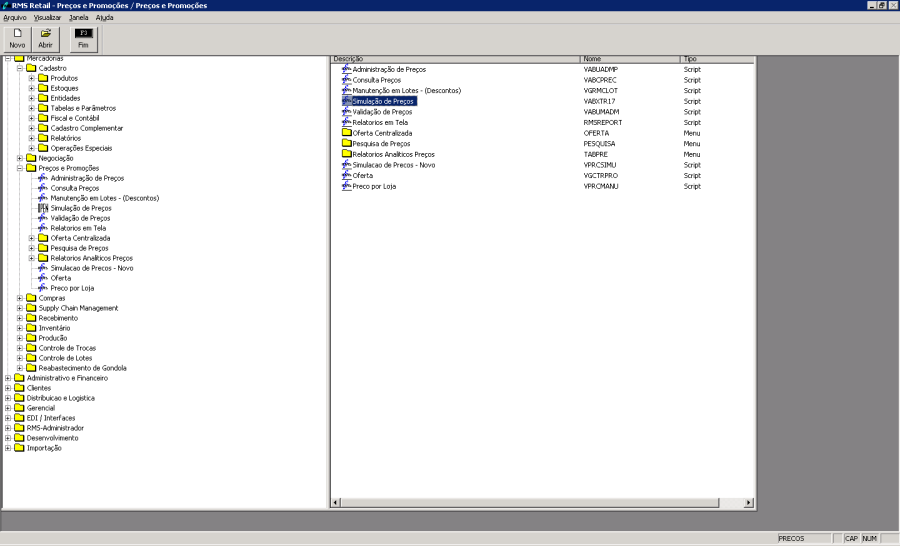Select script icon of Relatorios em Tela in list
Screen dimensions: 900x546
pyautogui.click(x=347, y=122)
